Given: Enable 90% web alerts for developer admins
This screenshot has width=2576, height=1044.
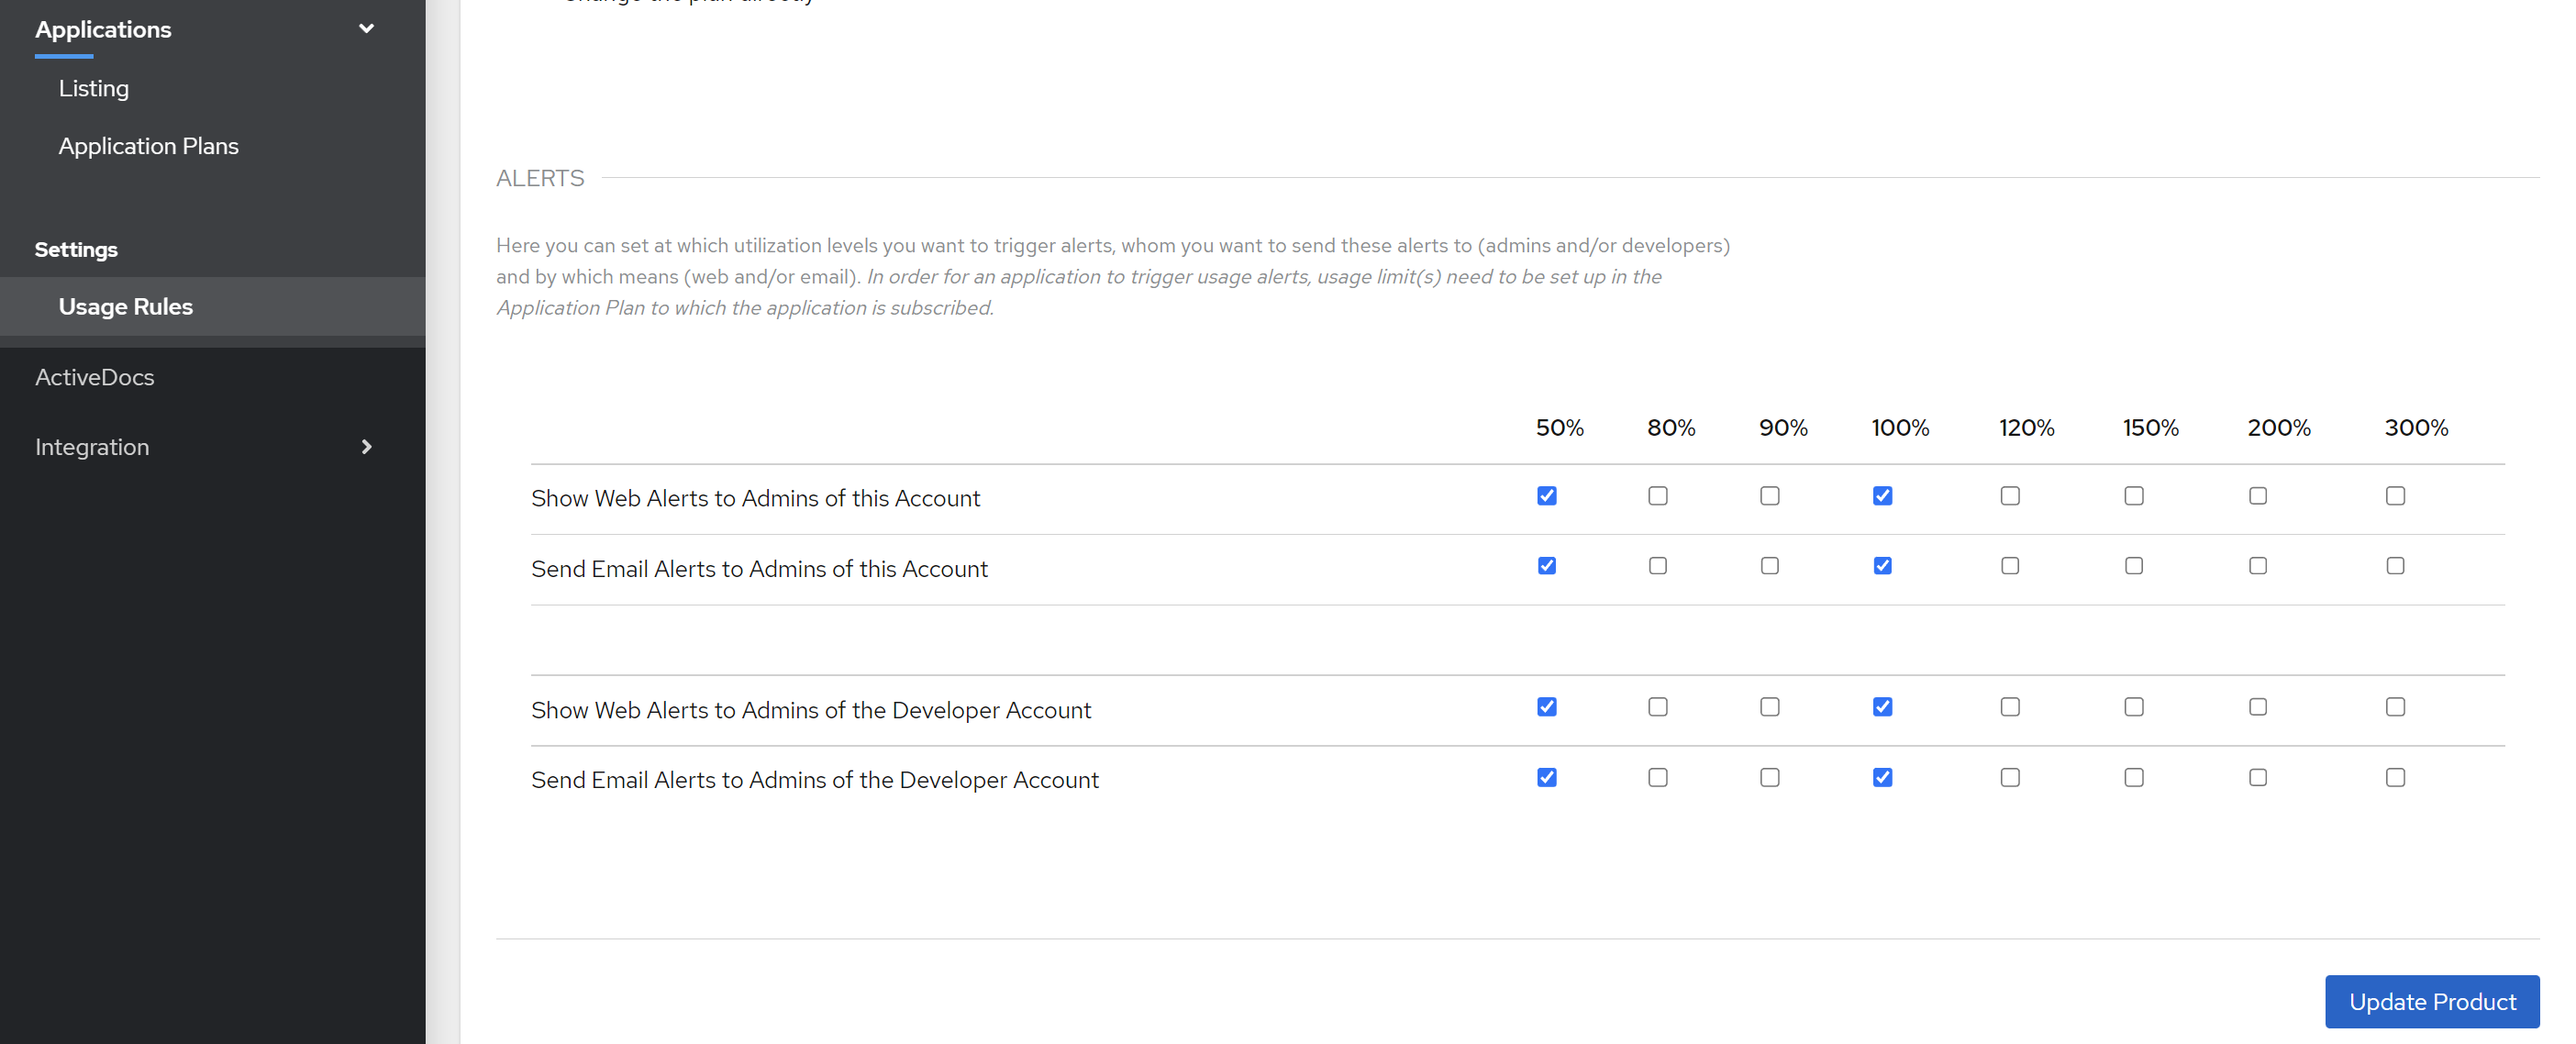Looking at the screenshot, I should tap(1769, 707).
